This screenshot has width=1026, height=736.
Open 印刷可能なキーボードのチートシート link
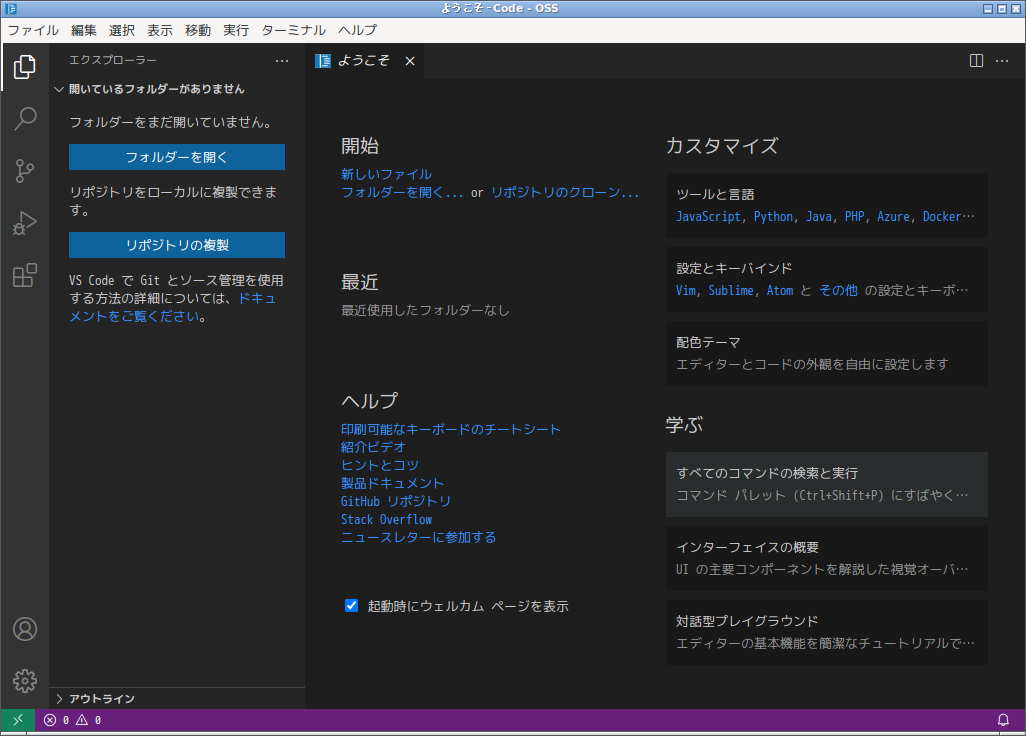tap(451, 429)
